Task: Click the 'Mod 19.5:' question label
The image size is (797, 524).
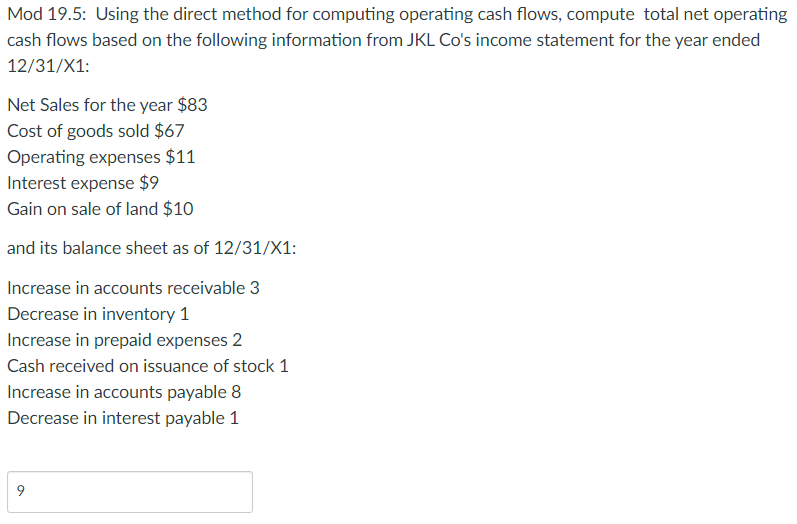Action: tap(47, 14)
